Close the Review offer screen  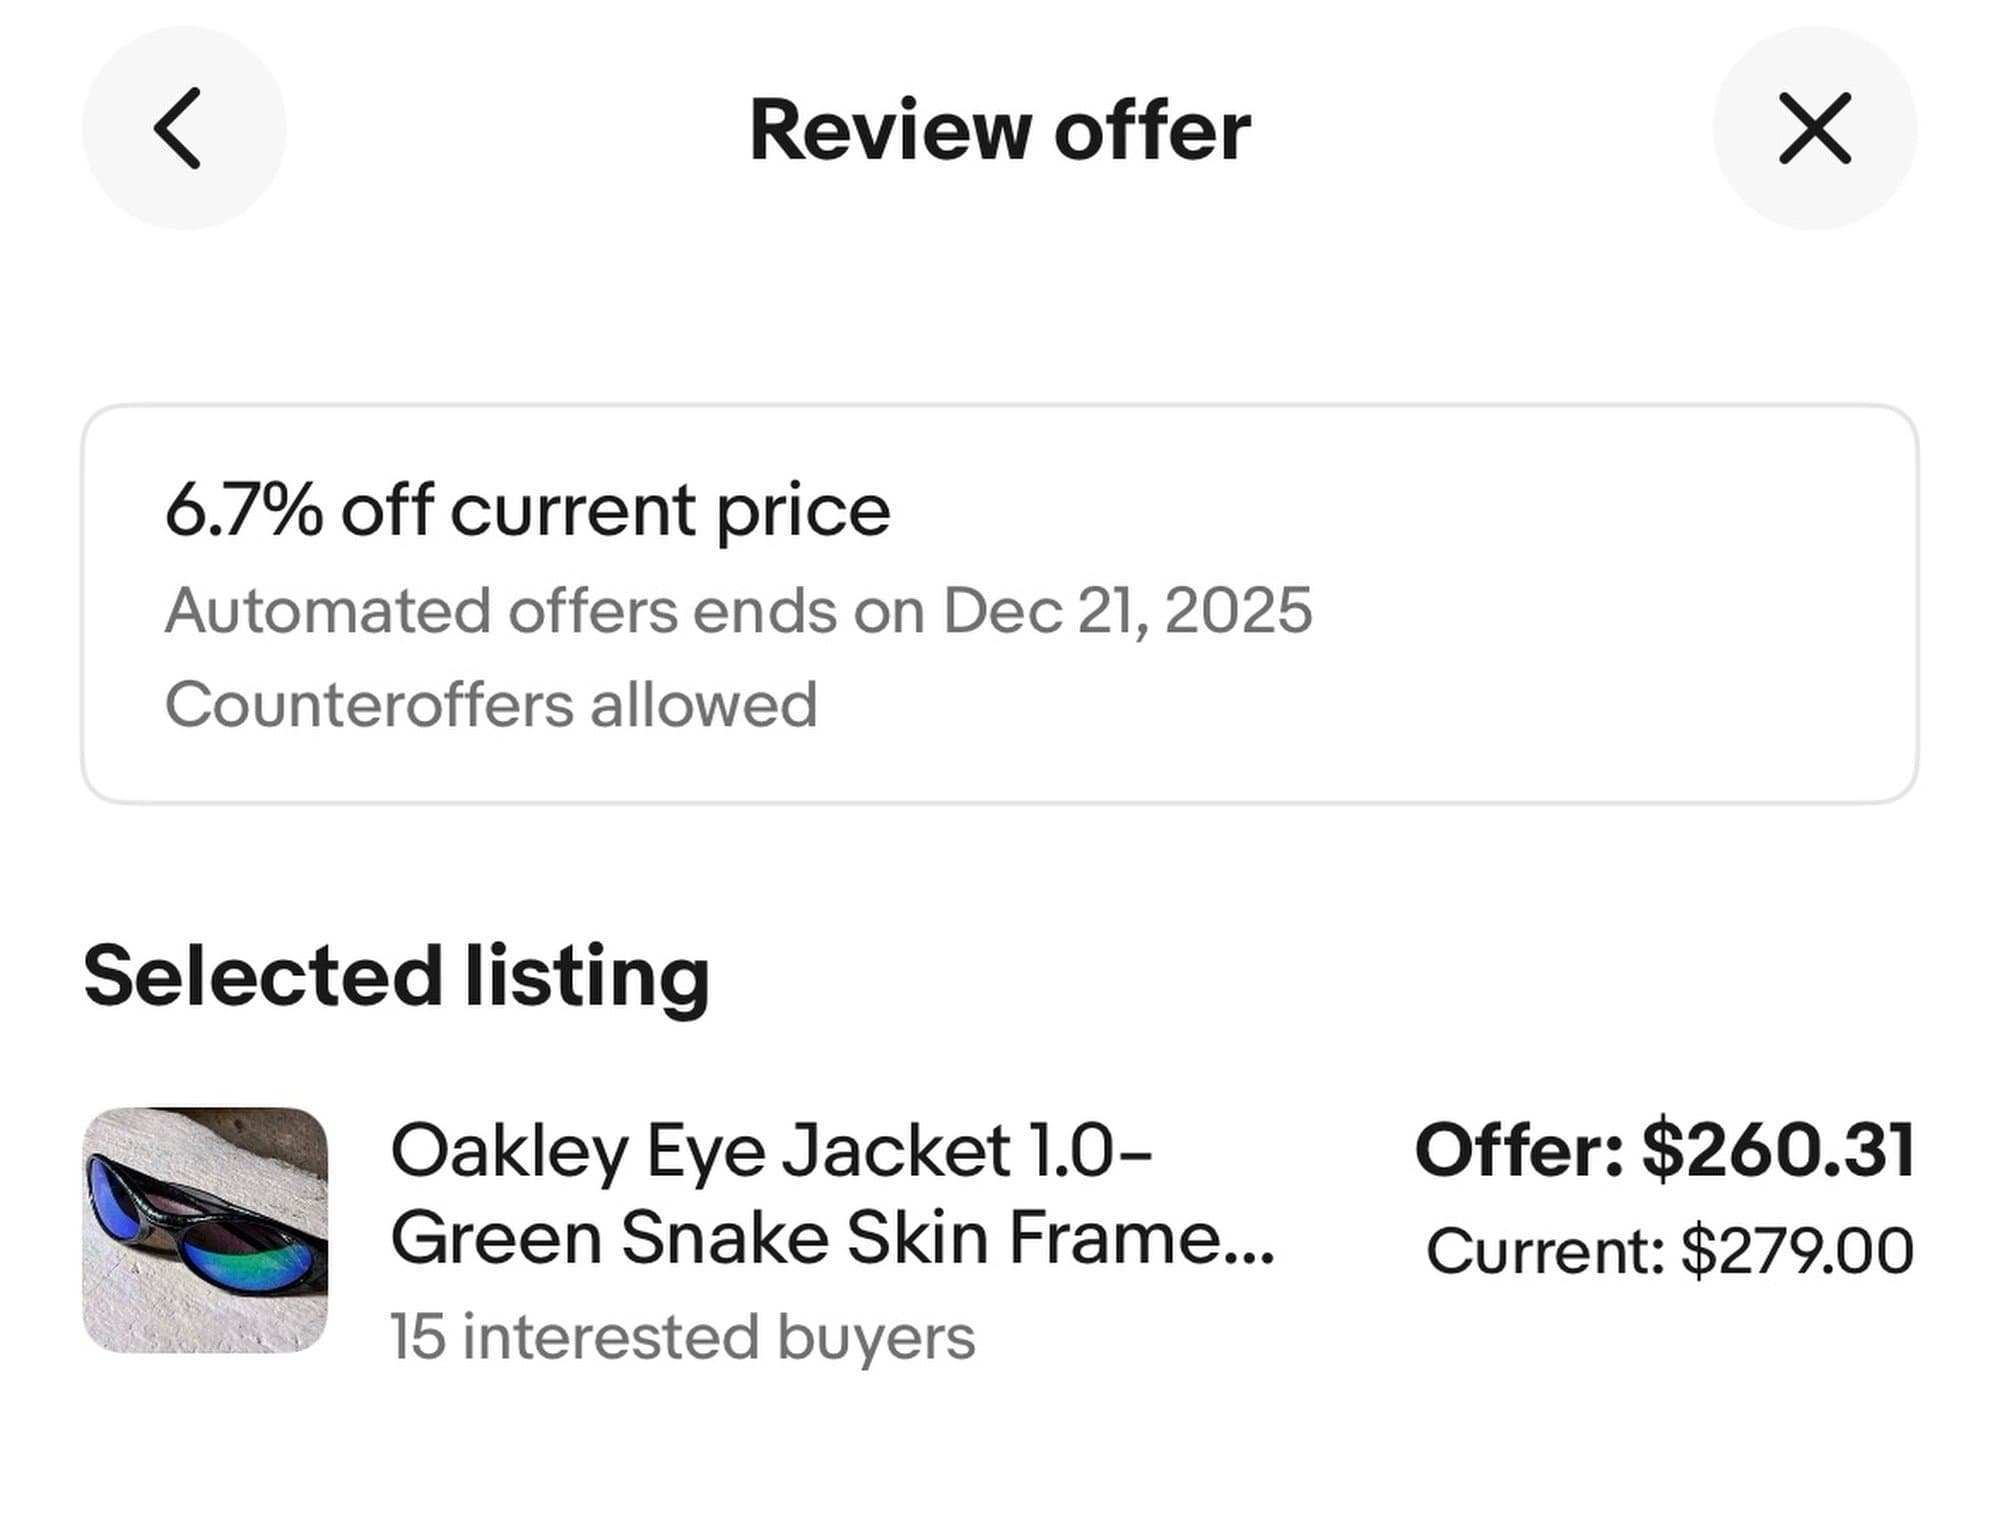point(1814,129)
